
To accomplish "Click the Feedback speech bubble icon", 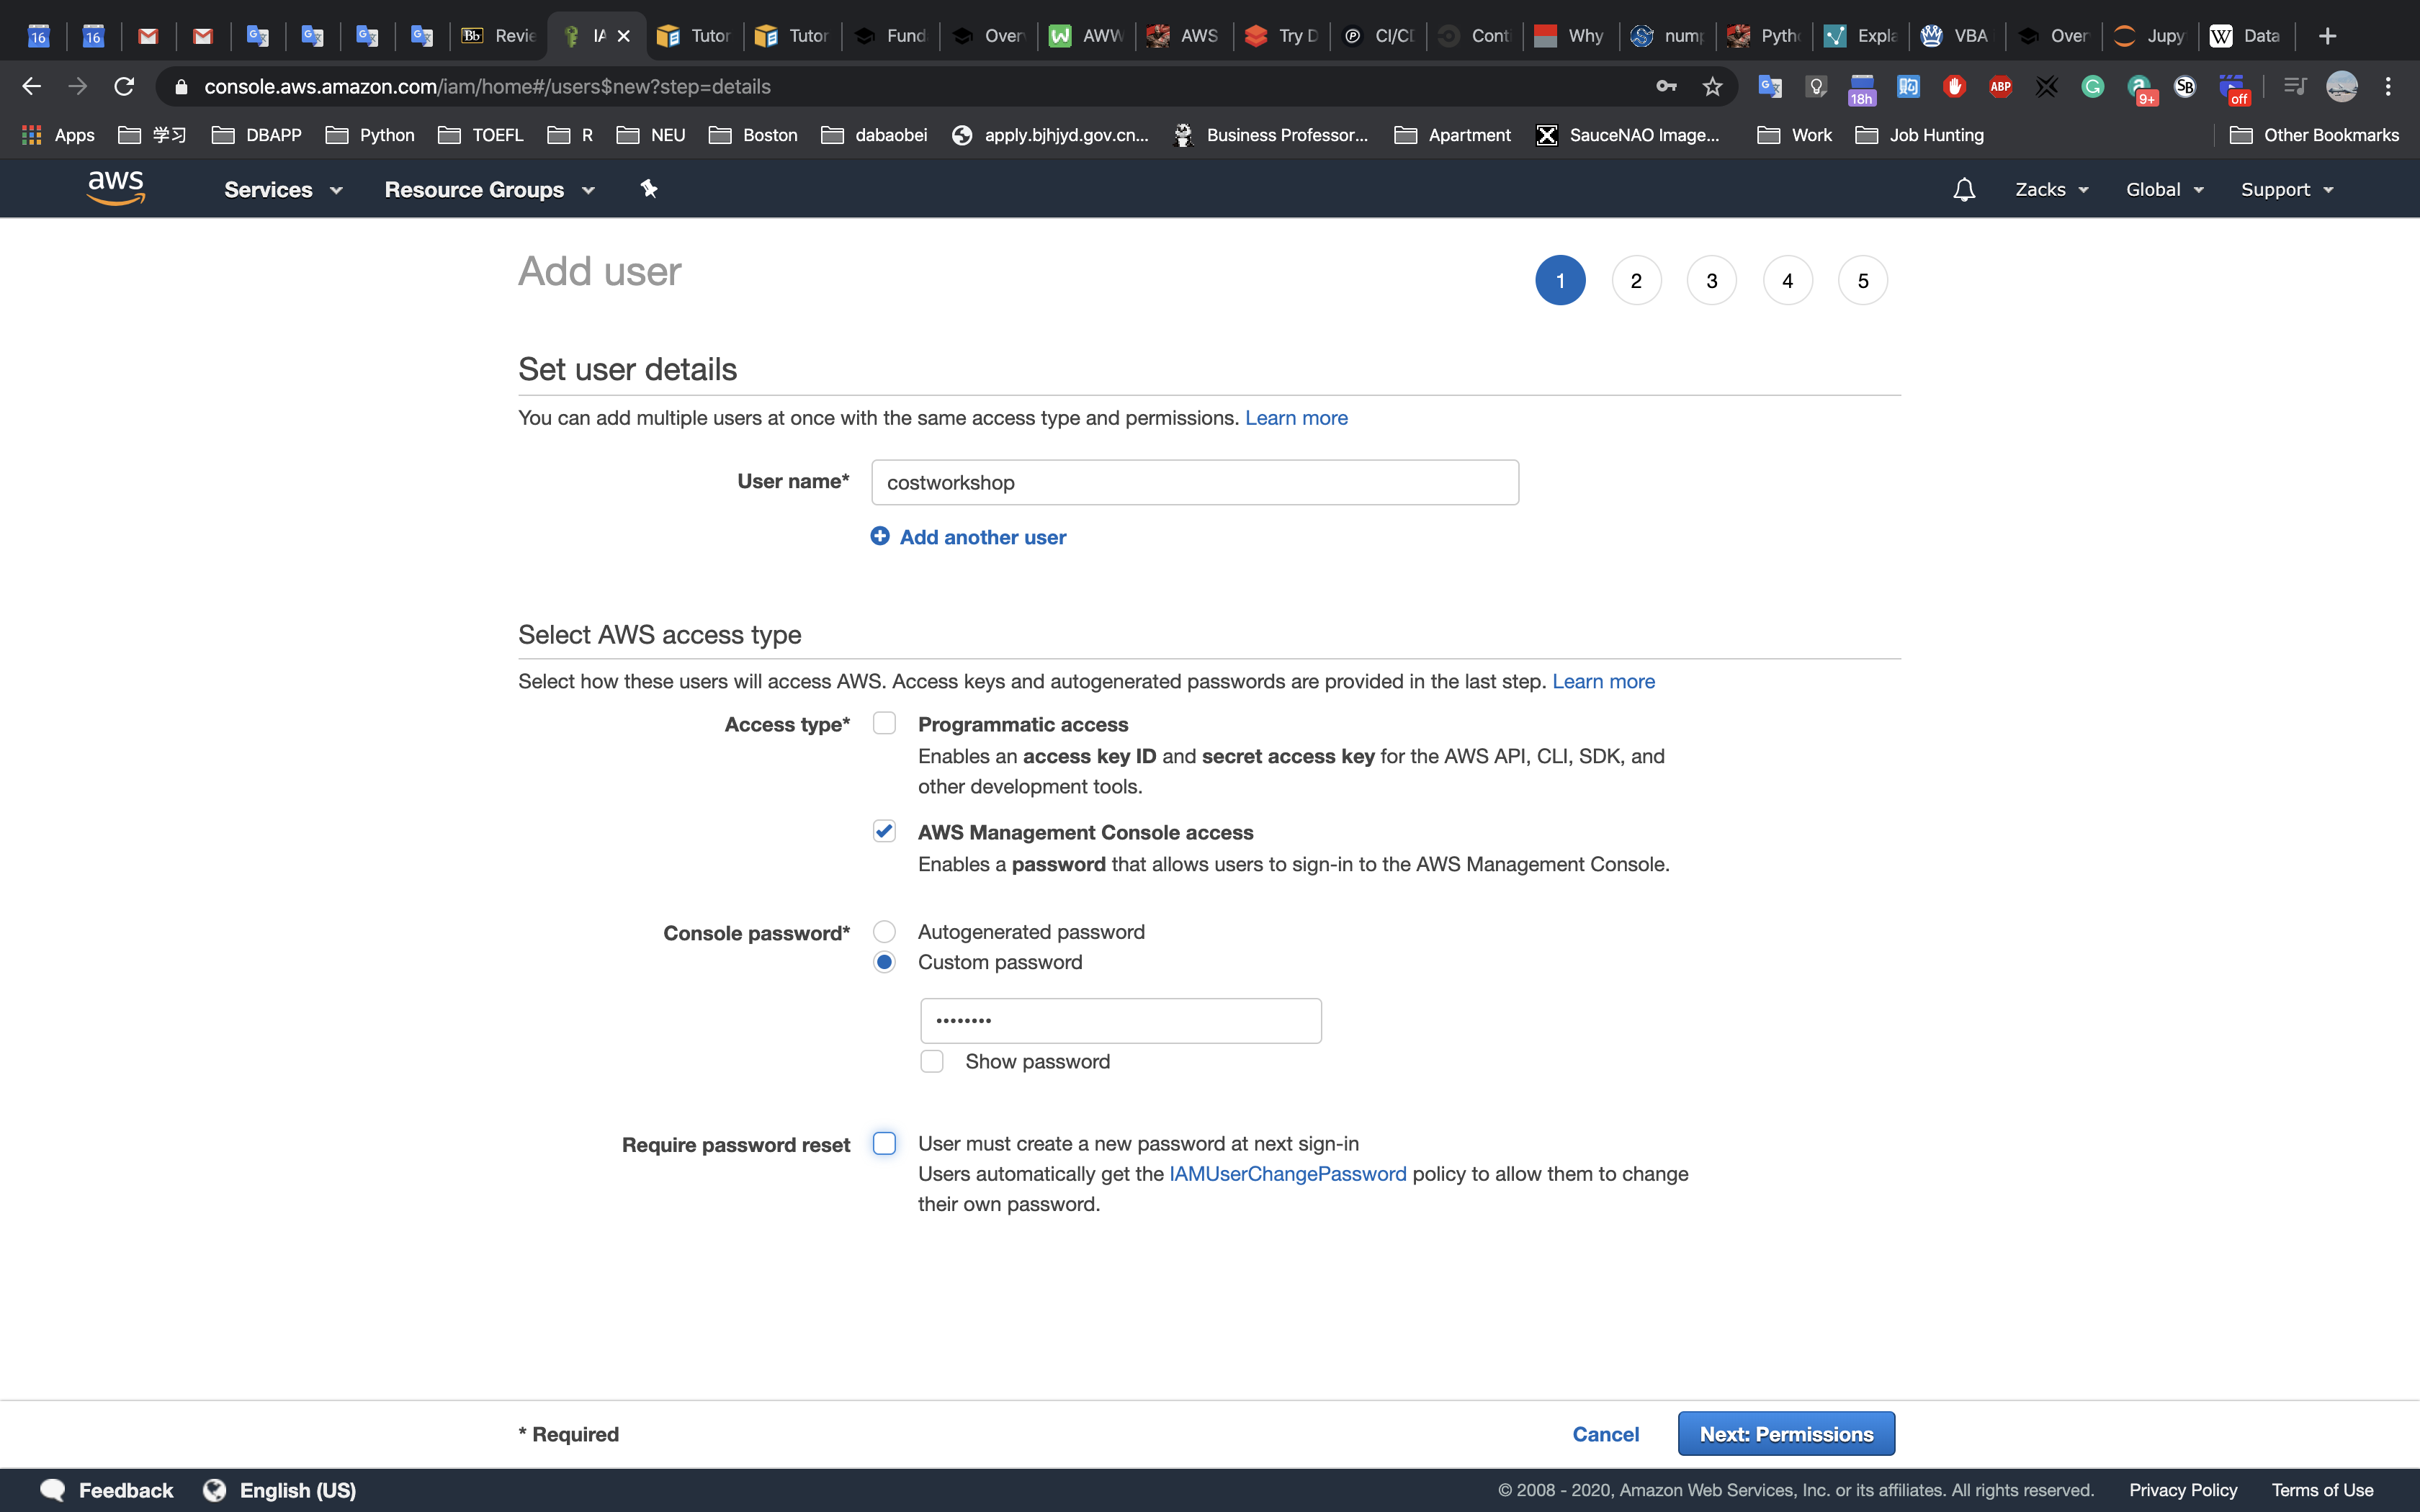I will point(53,1489).
